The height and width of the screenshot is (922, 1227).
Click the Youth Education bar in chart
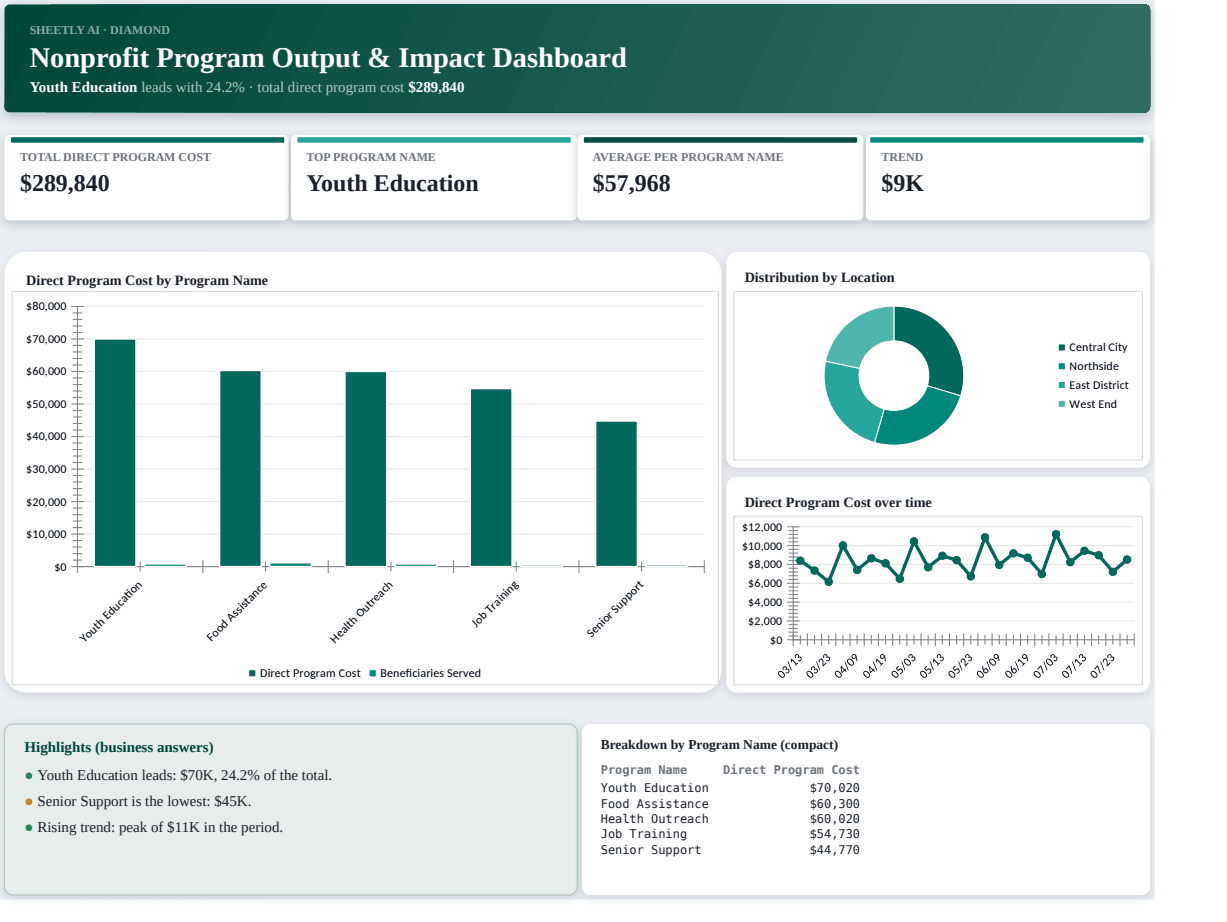click(x=115, y=453)
